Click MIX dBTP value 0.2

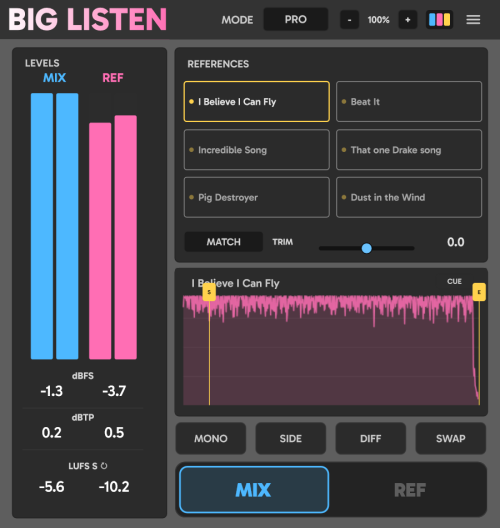(x=52, y=433)
